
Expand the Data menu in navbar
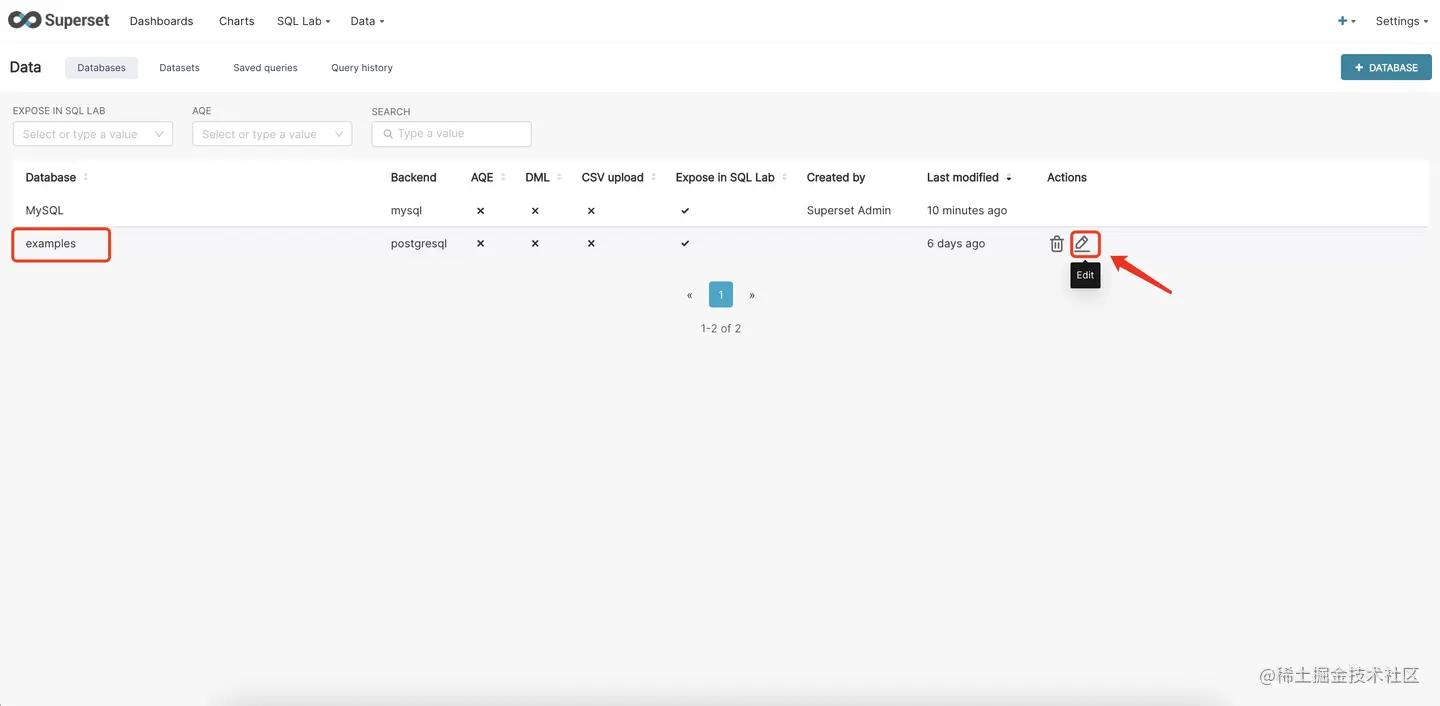pos(367,21)
